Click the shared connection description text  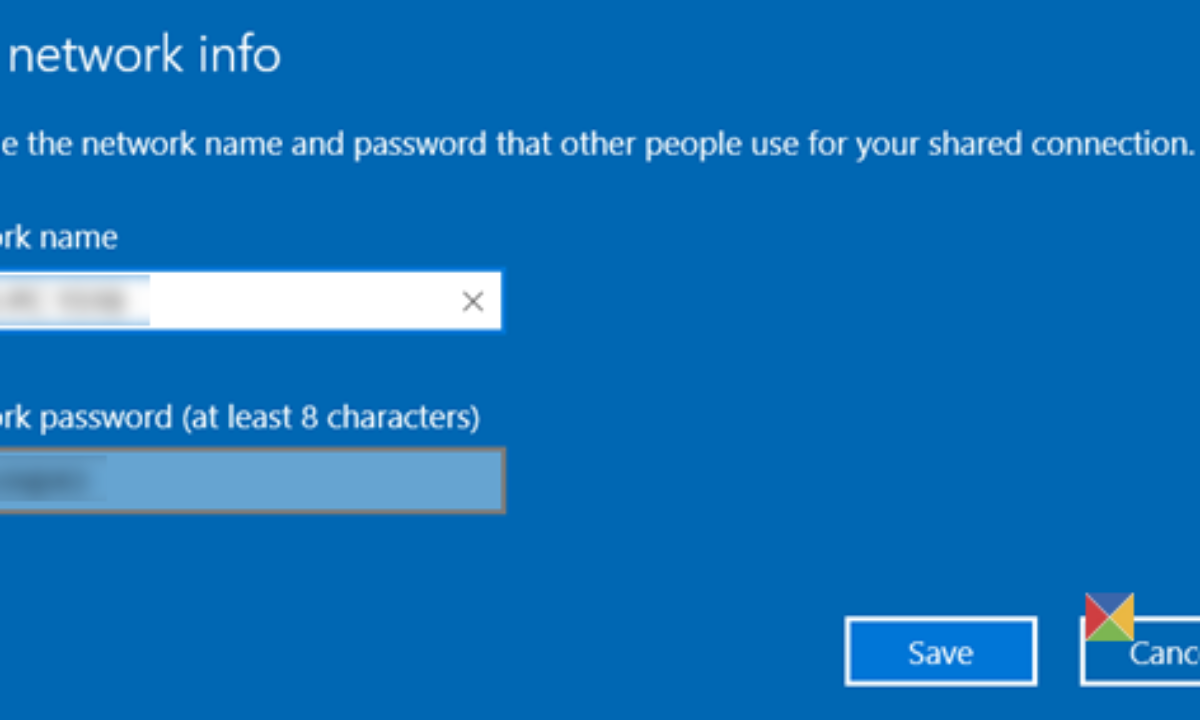[x=600, y=144]
